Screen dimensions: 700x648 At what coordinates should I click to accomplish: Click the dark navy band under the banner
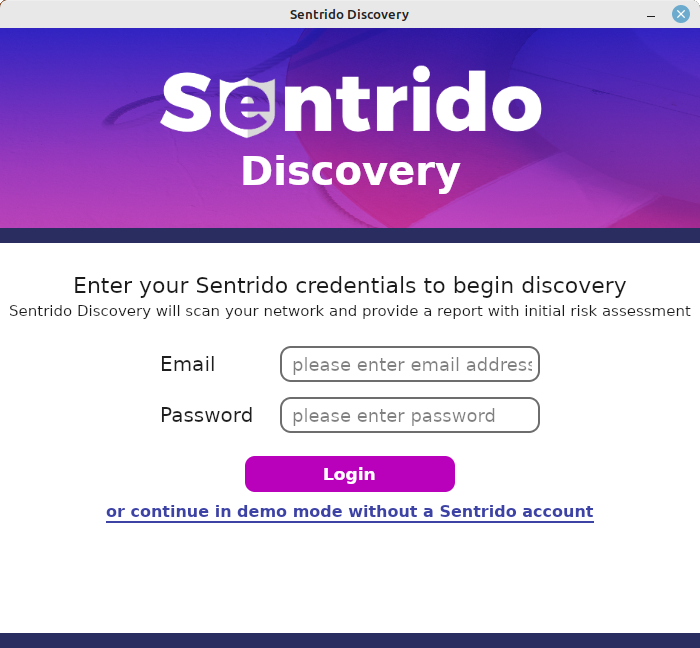click(350, 235)
